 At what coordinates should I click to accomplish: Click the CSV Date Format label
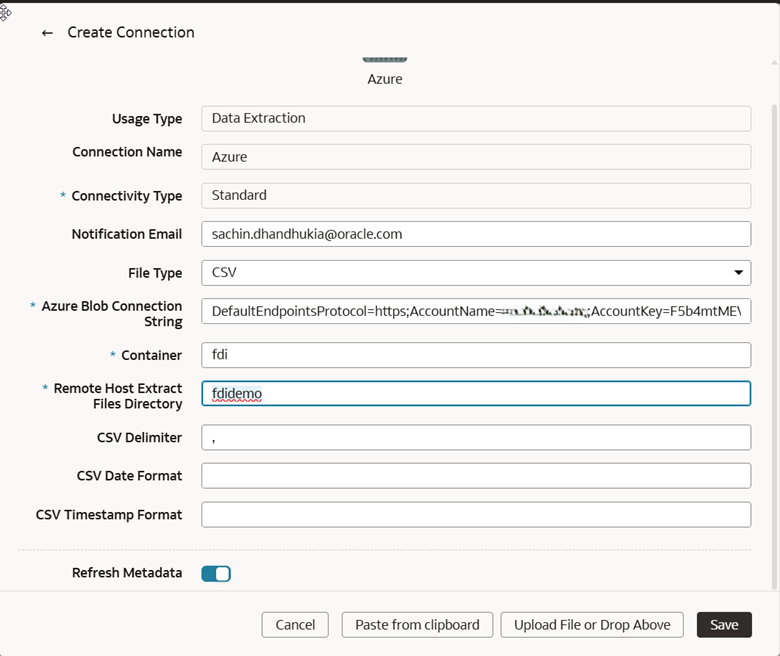tap(129, 476)
